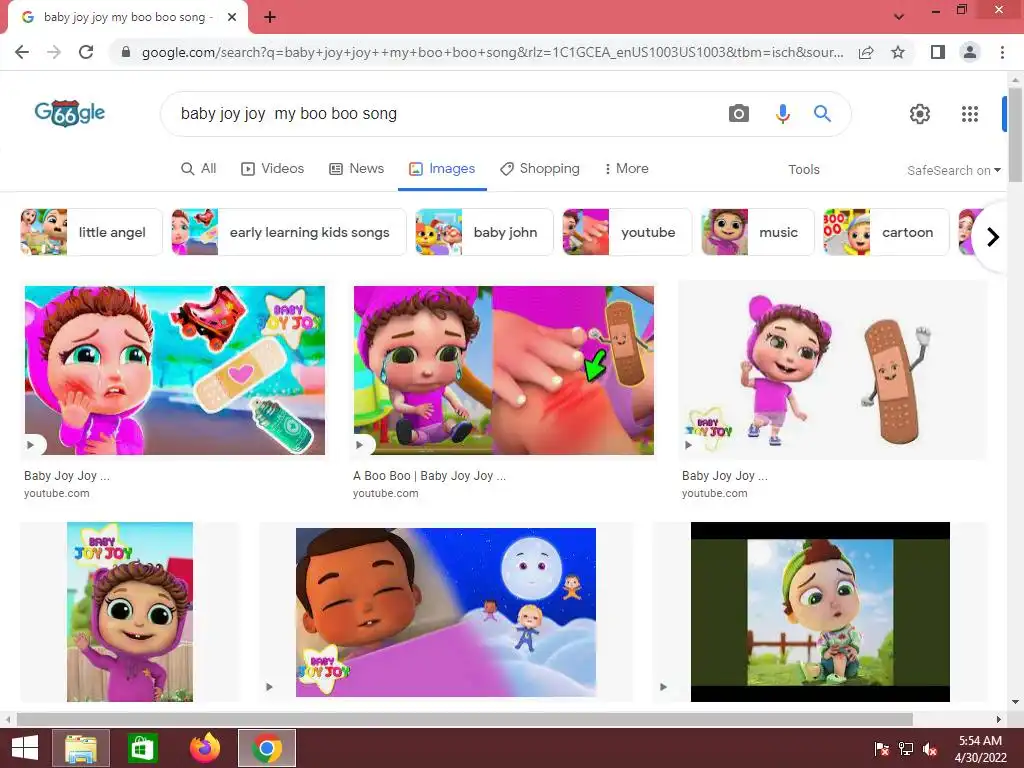This screenshot has width=1024, height=768.
Task: Click the blue magnifier search button
Action: [x=822, y=114]
